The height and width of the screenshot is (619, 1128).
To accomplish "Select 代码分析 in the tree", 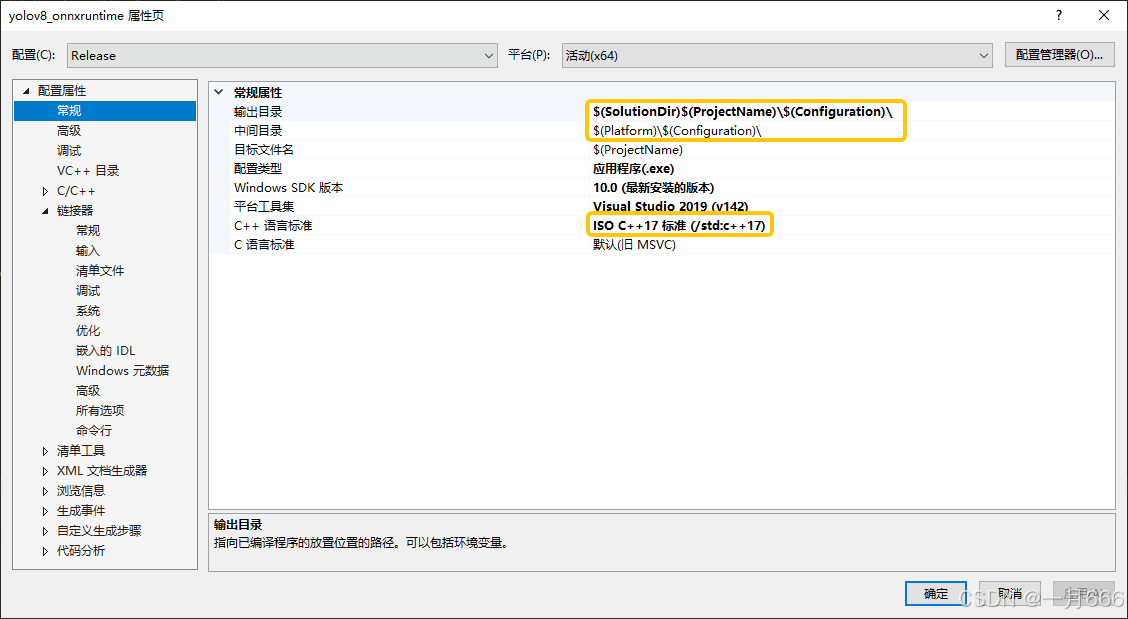I will point(83,550).
